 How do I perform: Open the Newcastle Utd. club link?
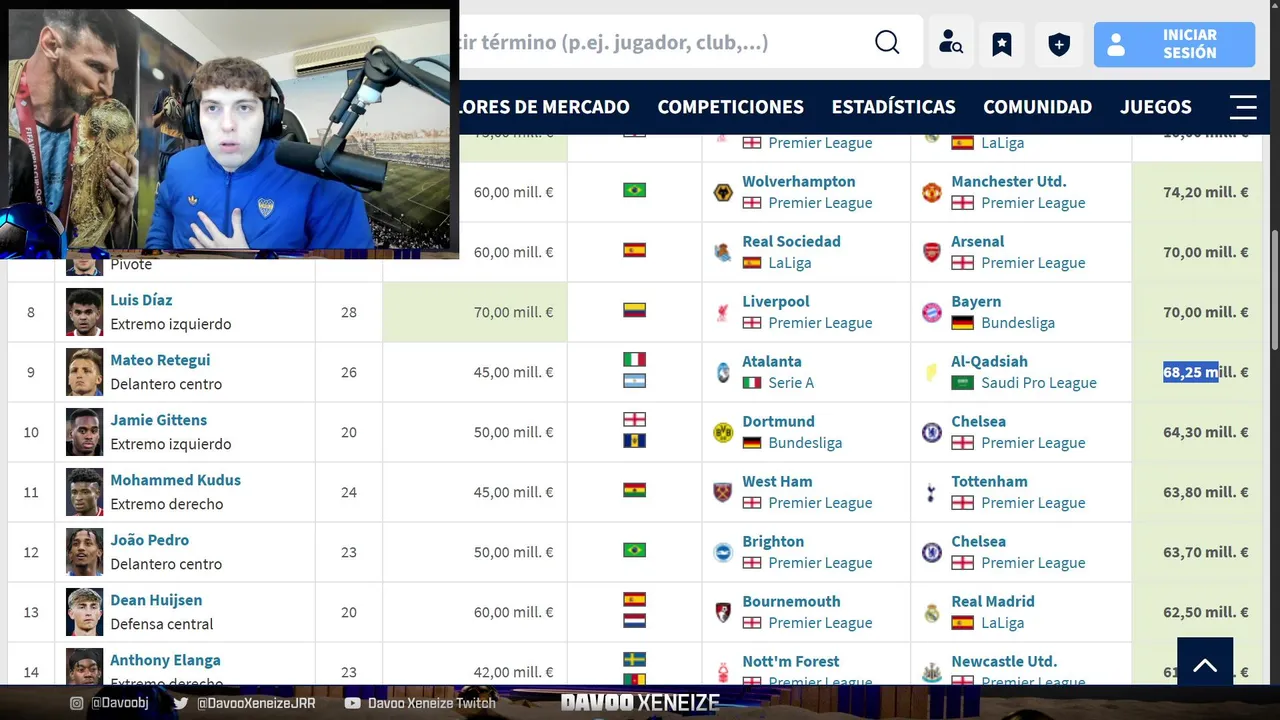1004,661
